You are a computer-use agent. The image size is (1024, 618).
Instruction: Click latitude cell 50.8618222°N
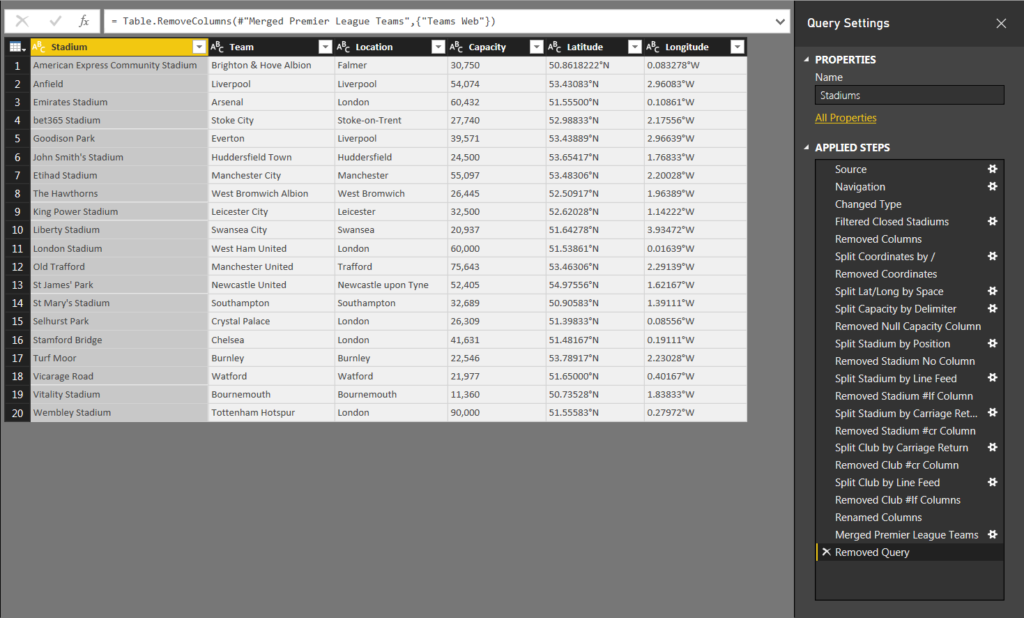(x=595, y=65)
